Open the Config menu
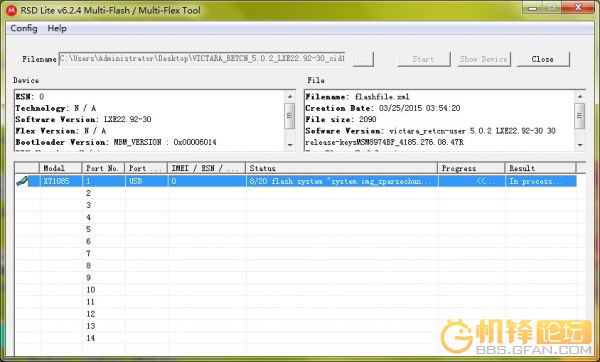Viewport: 600px width, 362px height. [x=24, y=28]
